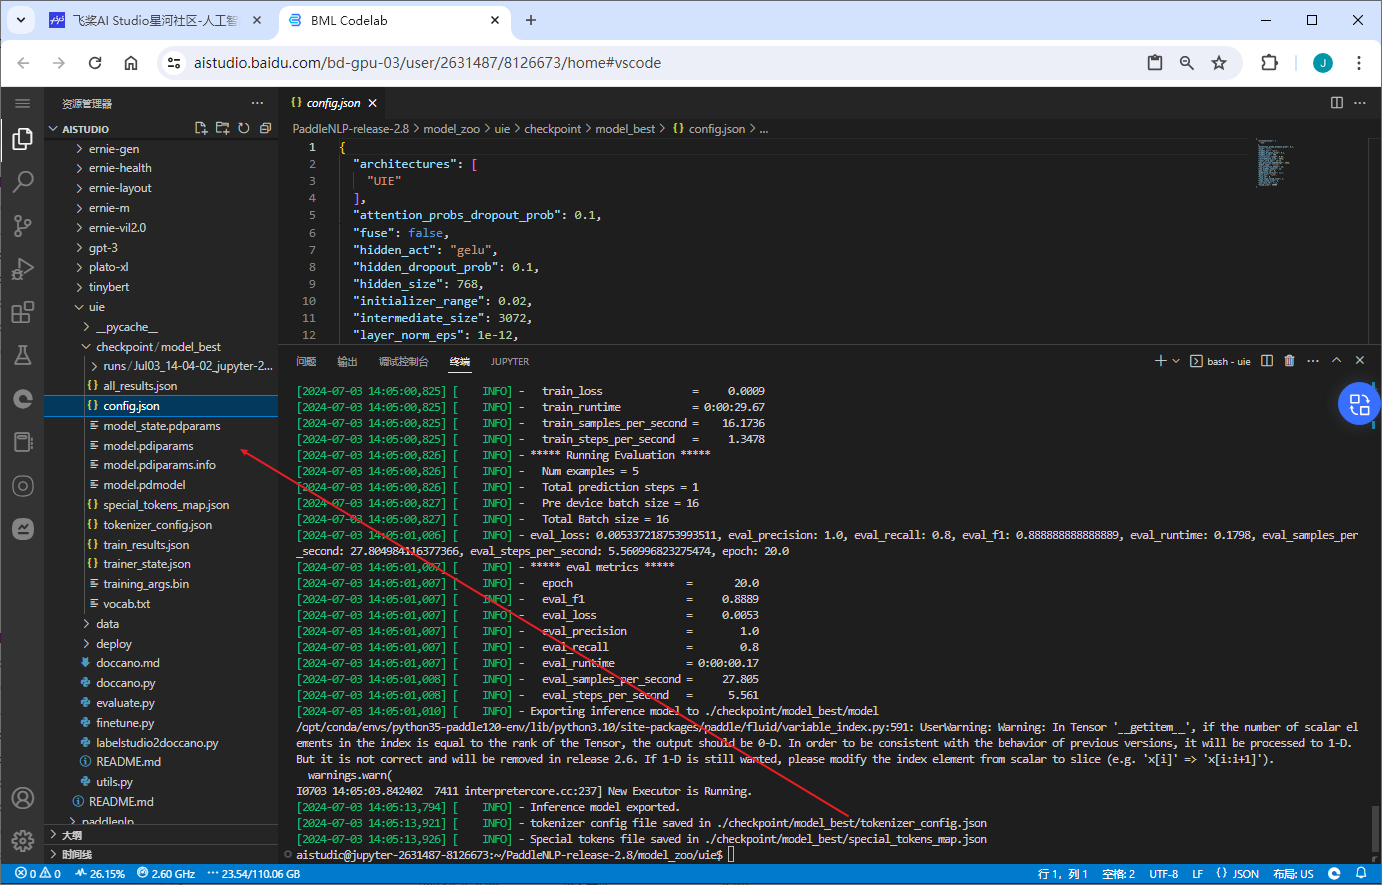Open new terminal profile dropdown arrow

tap(1176, 361)
